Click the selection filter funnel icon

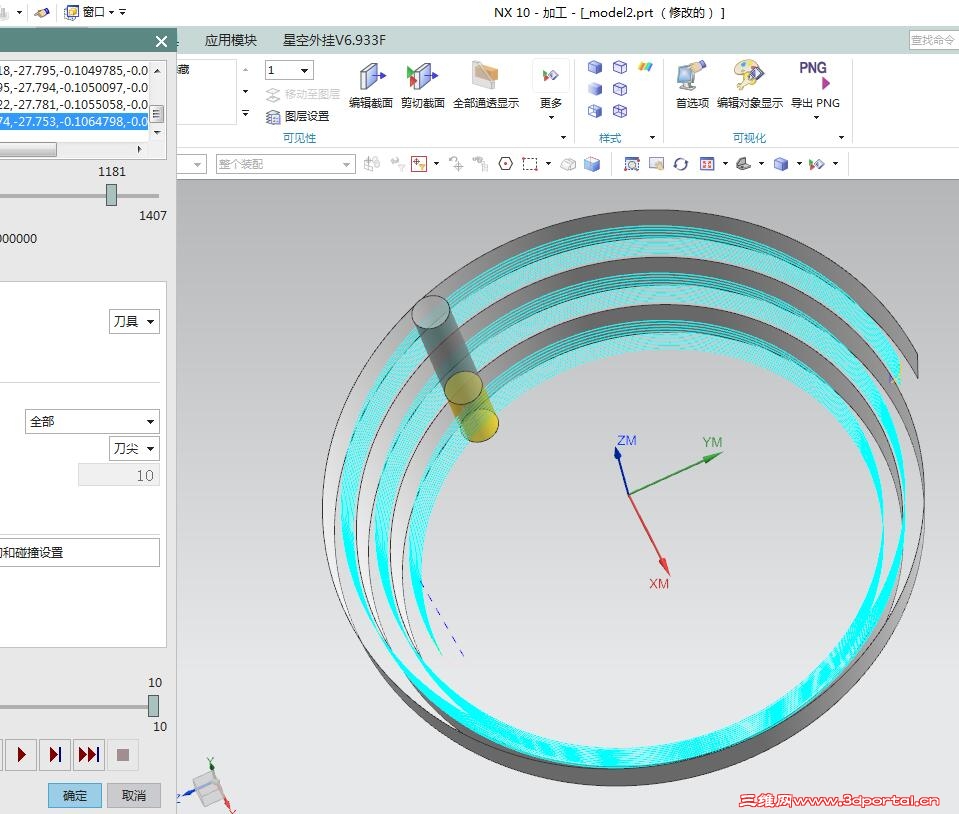419,164
